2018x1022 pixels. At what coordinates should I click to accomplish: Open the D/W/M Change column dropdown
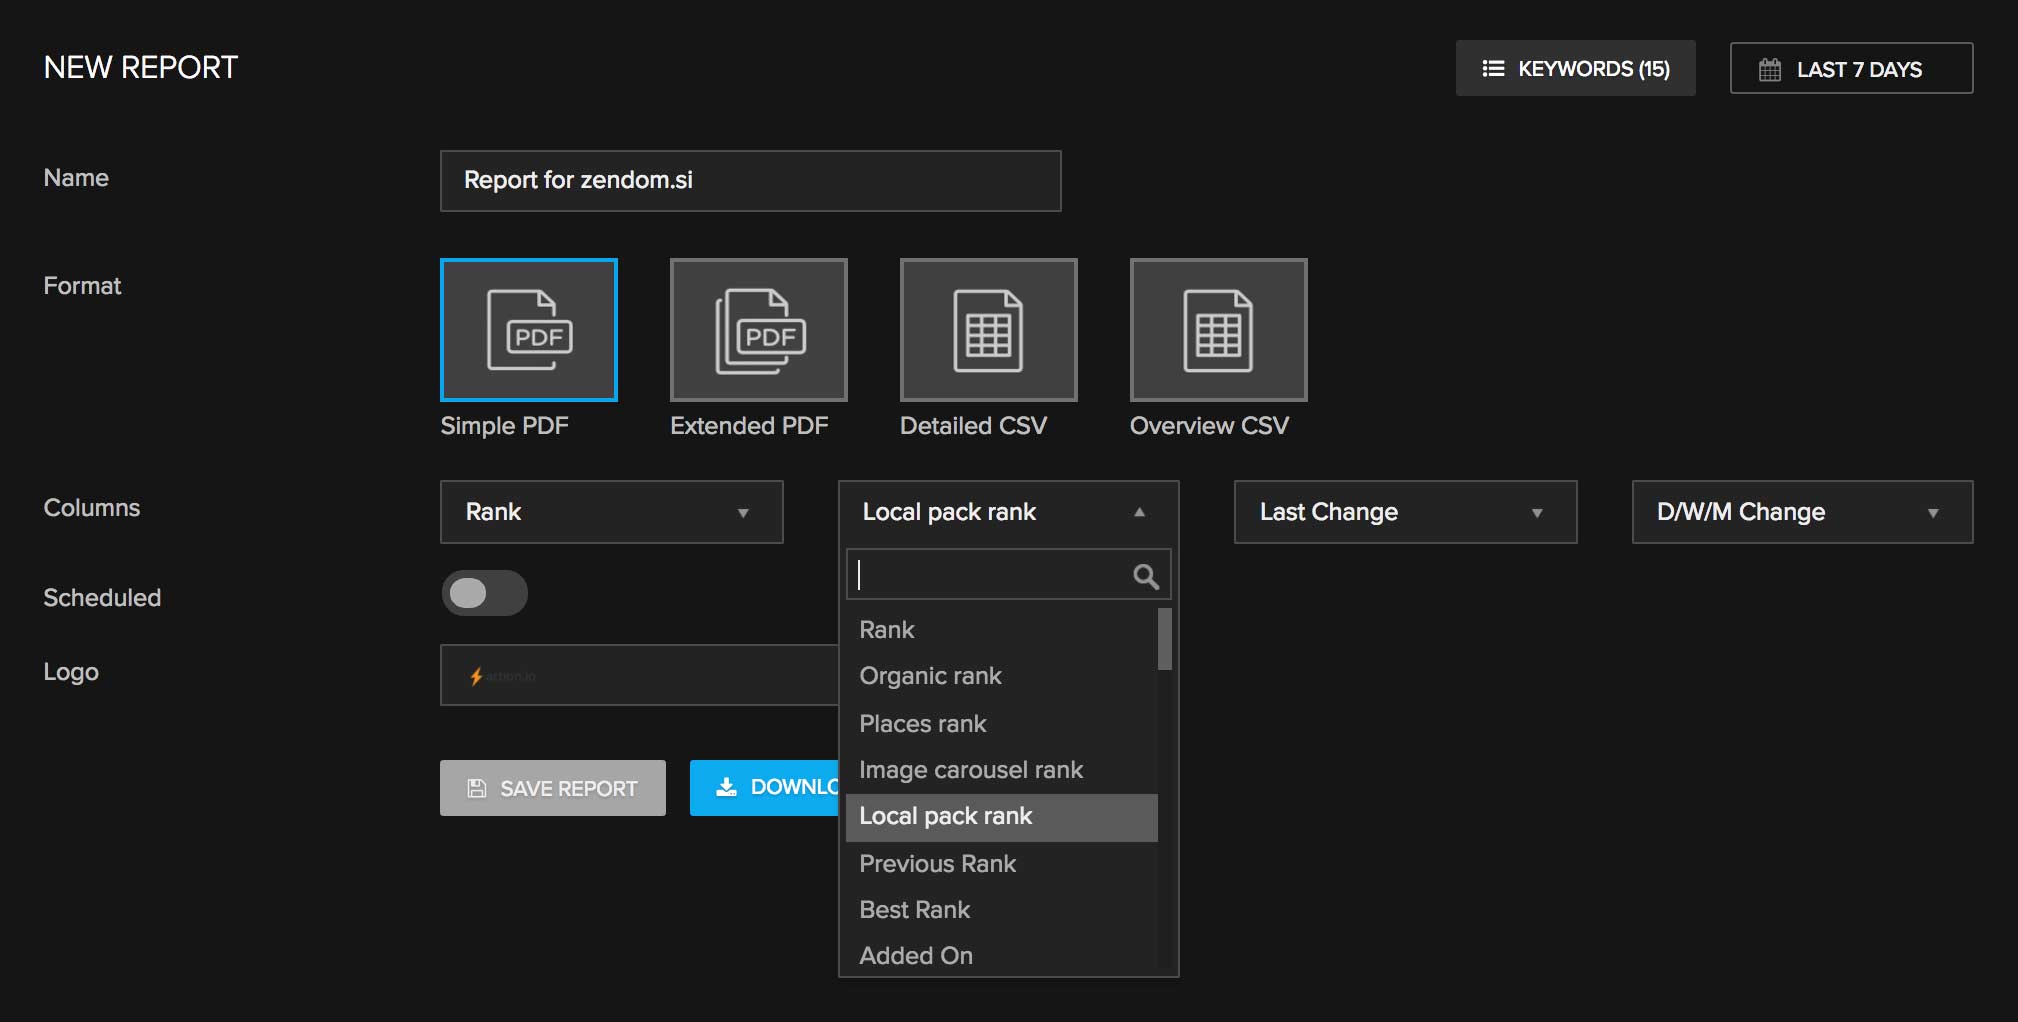click(x=1802, y=512)
